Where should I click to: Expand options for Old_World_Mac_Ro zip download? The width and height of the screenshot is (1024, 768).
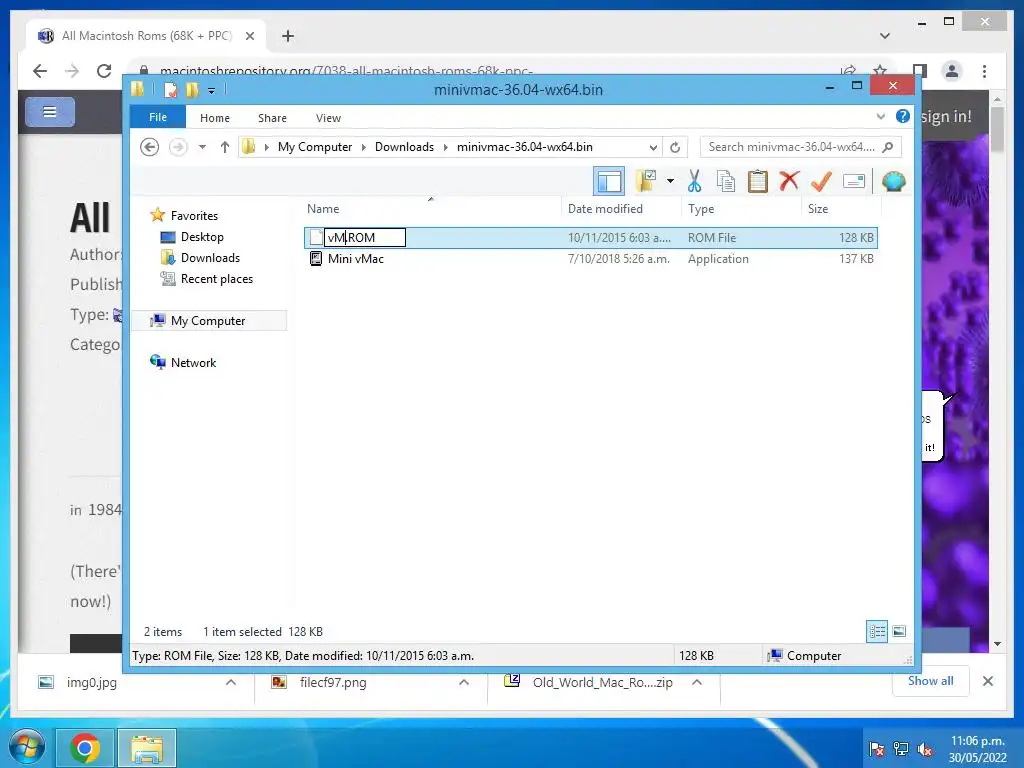[697, 682]
